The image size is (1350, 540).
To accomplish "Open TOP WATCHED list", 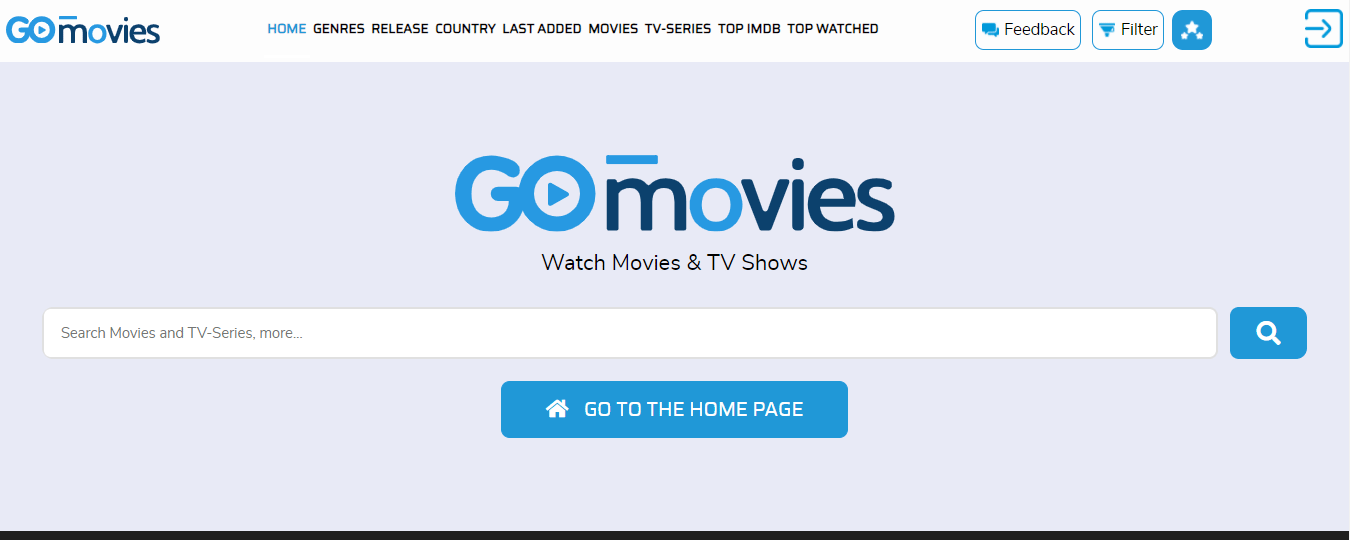I will click(833, 29).
